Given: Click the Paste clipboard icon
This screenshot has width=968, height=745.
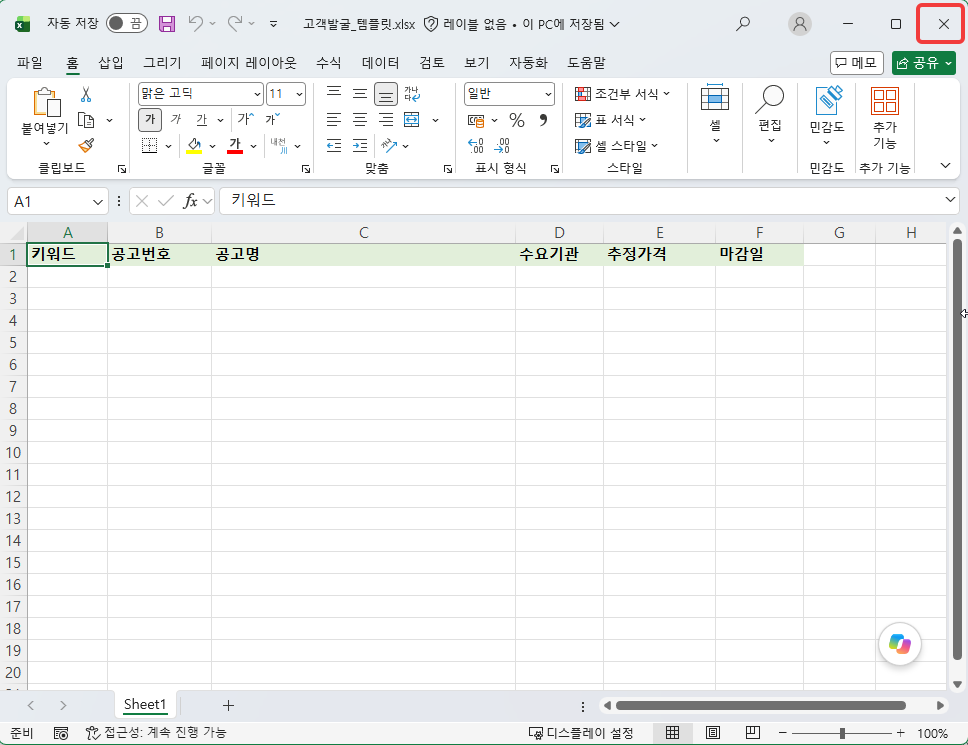Looking at the screenshot, I should point(46,102).
